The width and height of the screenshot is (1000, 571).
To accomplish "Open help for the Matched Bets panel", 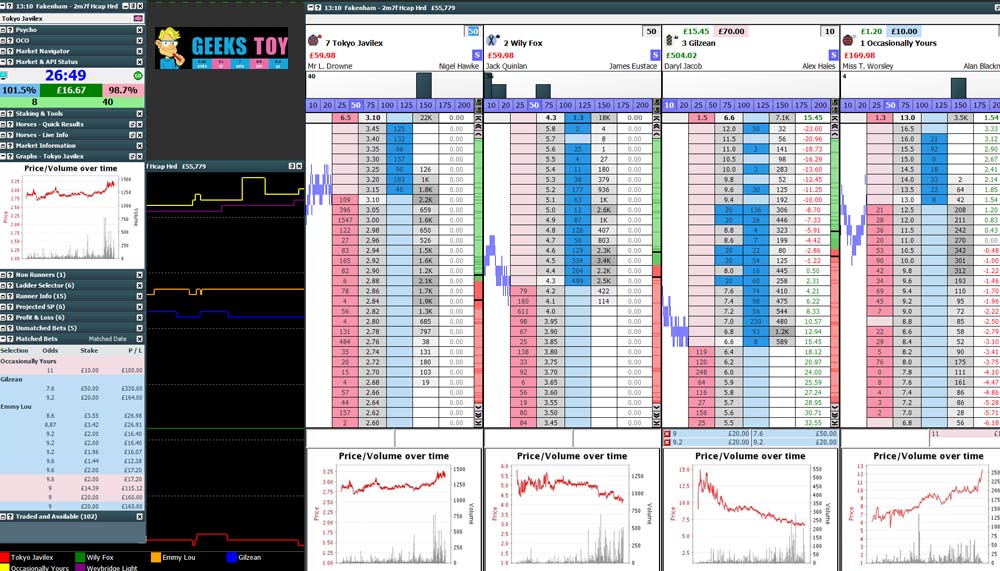I will click(10, 339).
